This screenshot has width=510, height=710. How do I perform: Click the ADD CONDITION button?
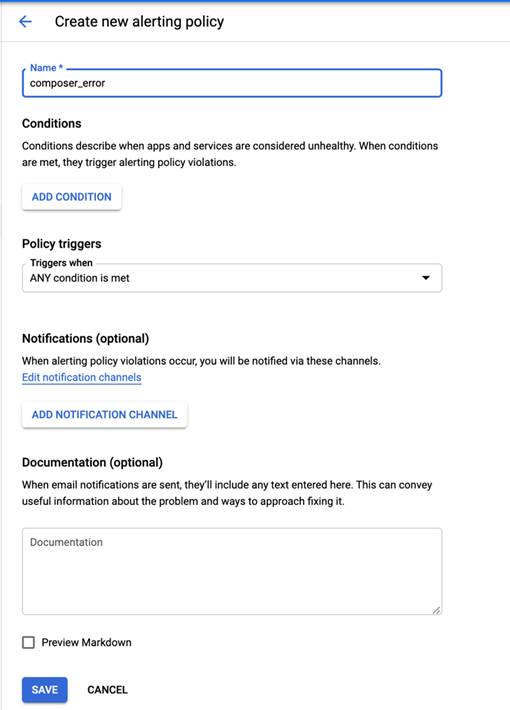point(72,197)
